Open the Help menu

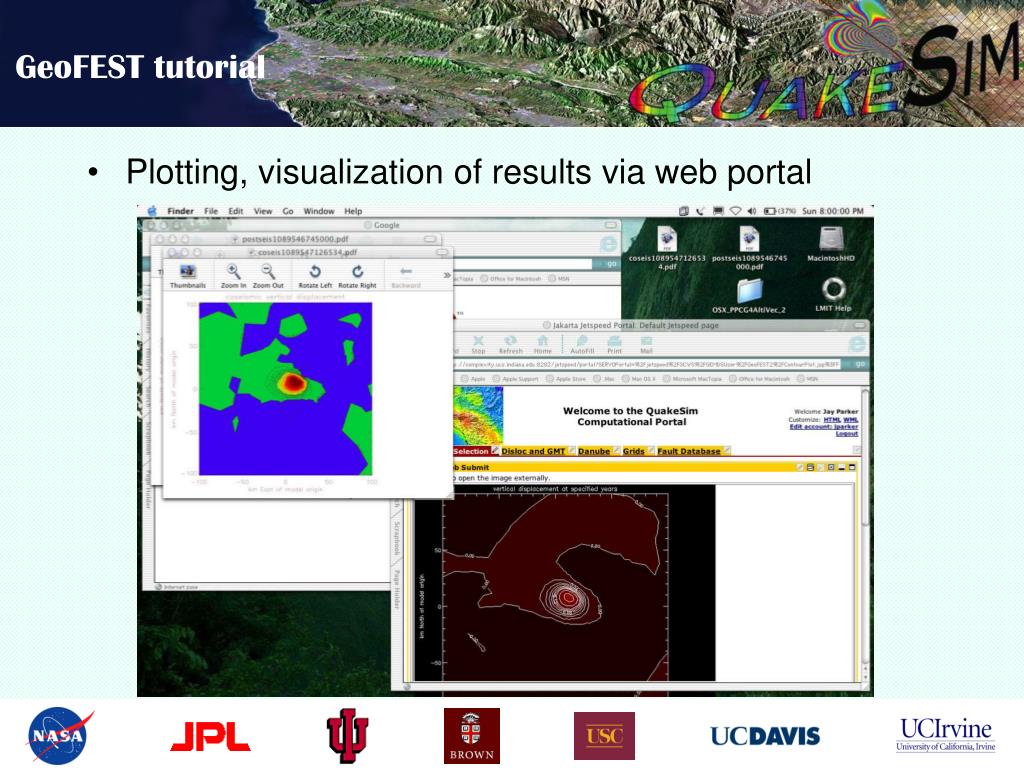click(353, 211)
